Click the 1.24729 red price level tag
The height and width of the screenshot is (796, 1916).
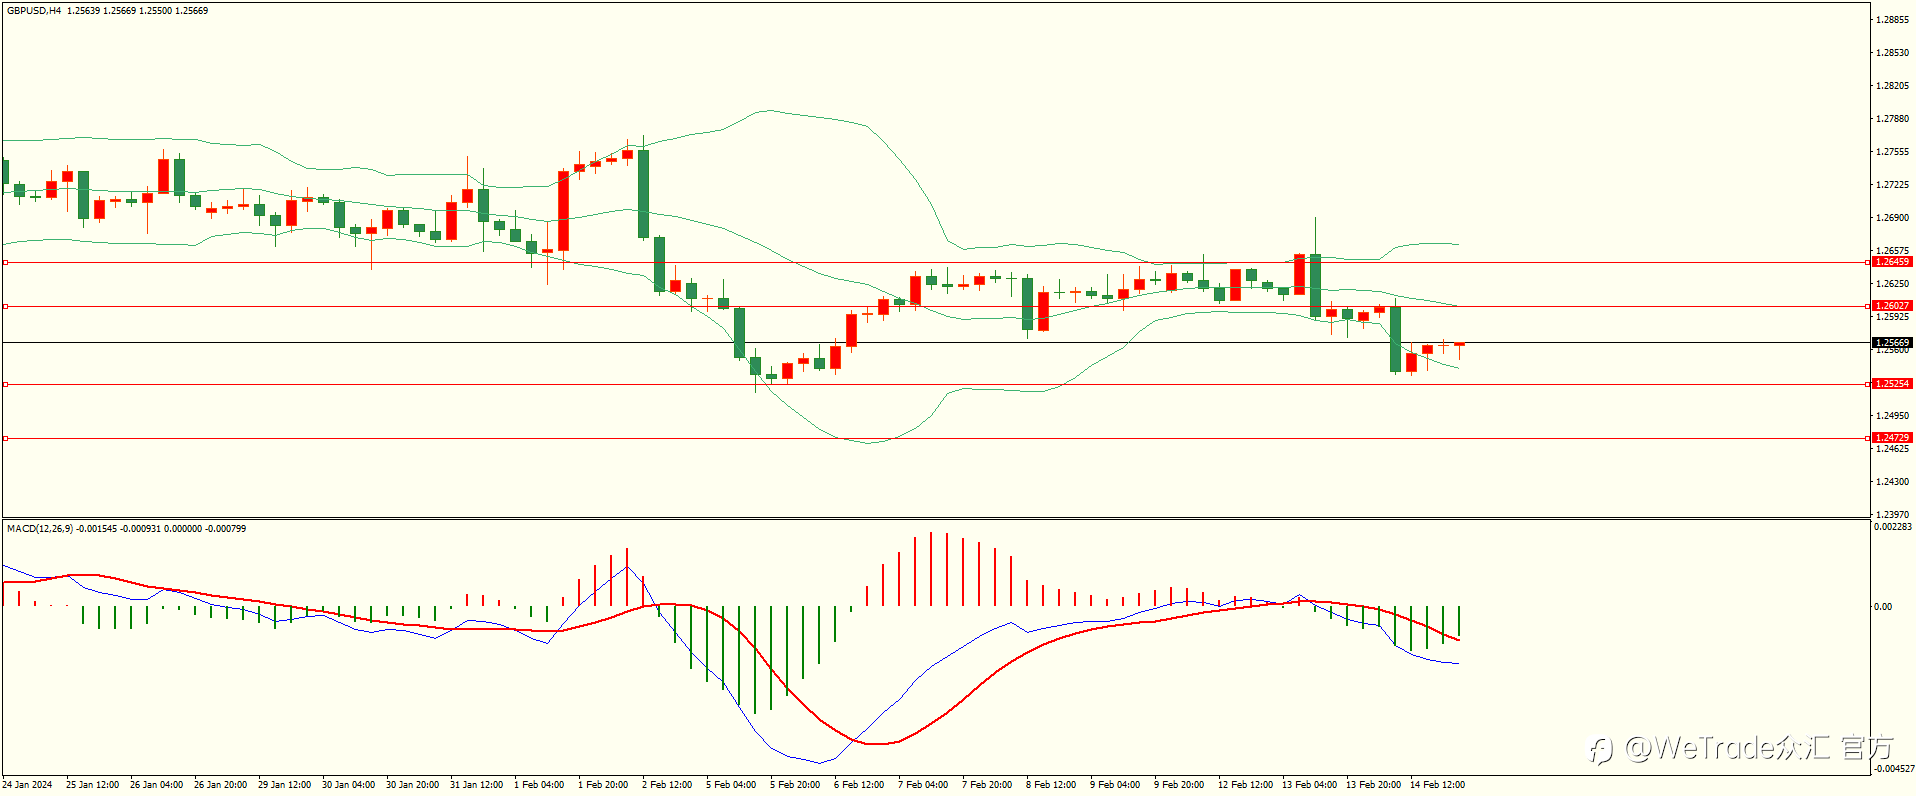click(1892, 438)
